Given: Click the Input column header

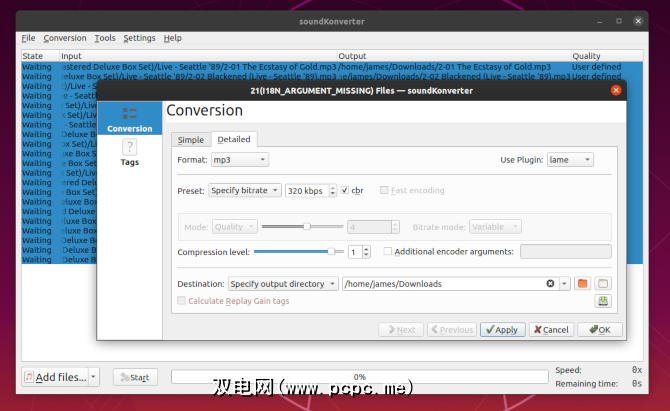Looking at the screenshot, I should pos(198,56).
